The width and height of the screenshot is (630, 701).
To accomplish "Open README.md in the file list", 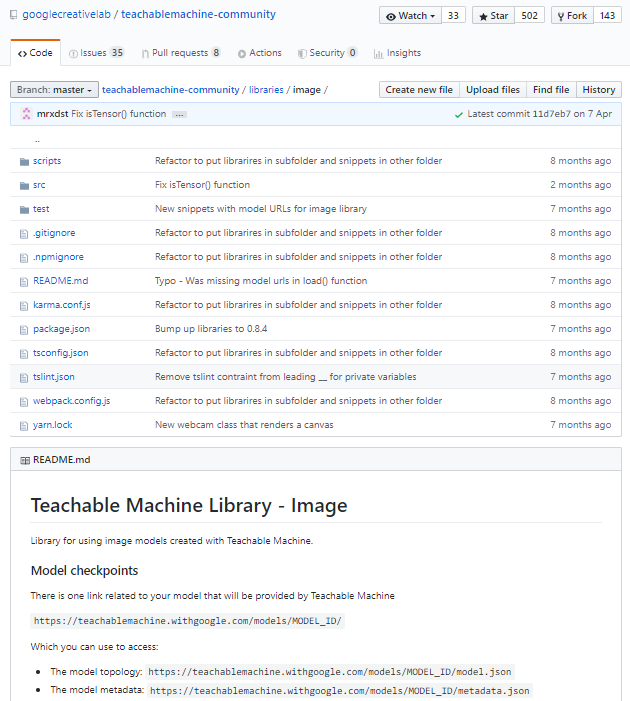I will click(60, 281).
